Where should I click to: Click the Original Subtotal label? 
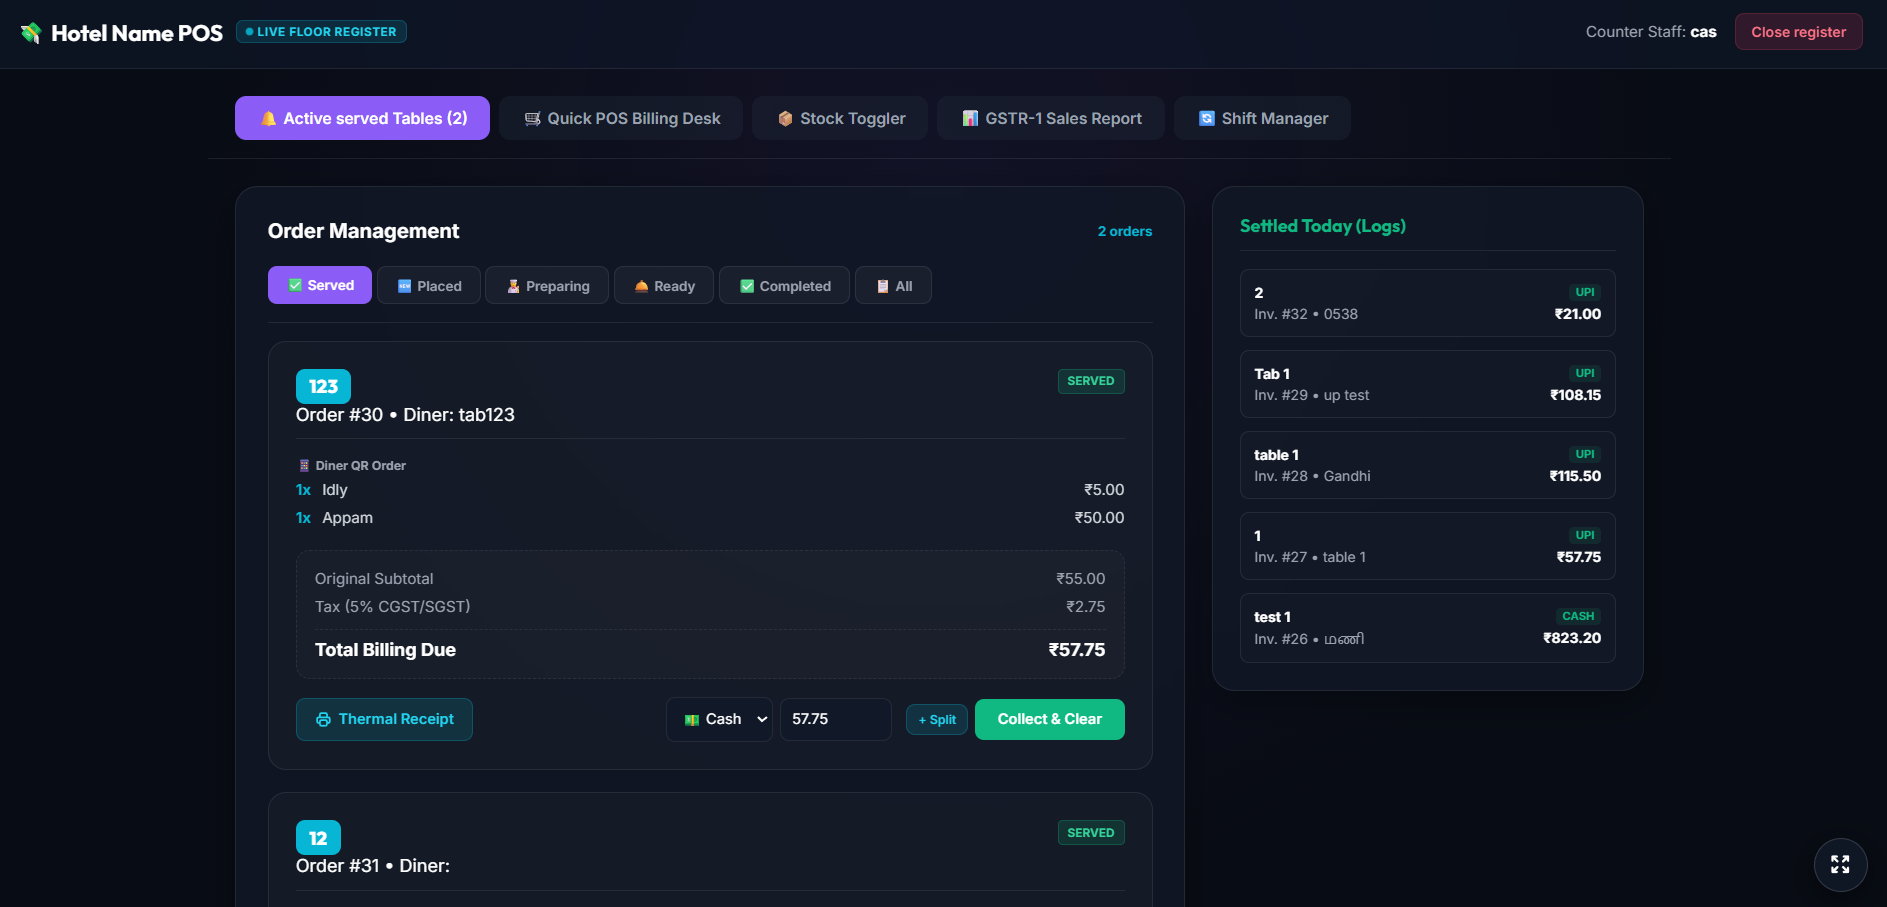[374, 579]
